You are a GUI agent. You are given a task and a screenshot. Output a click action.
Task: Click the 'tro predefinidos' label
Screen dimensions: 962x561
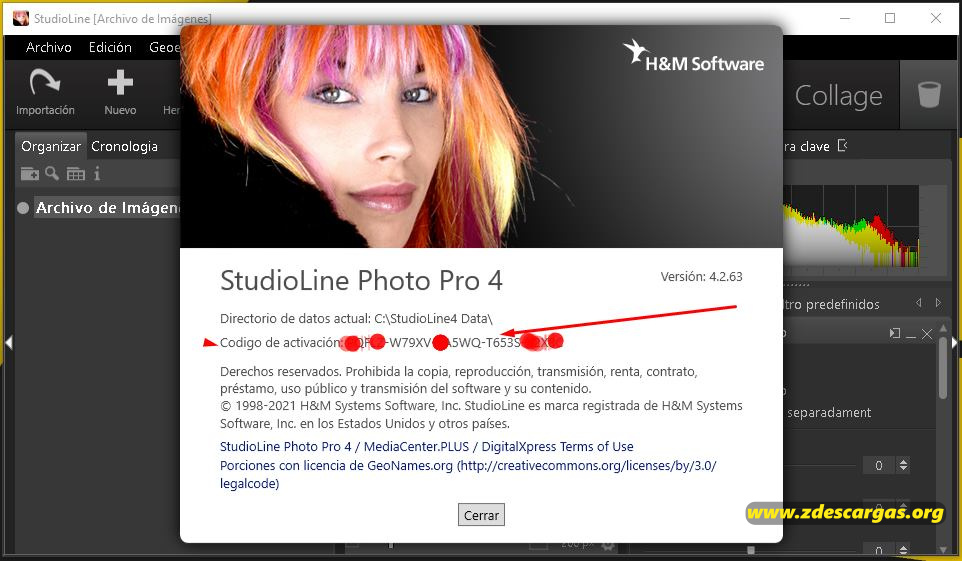point(831,304)
